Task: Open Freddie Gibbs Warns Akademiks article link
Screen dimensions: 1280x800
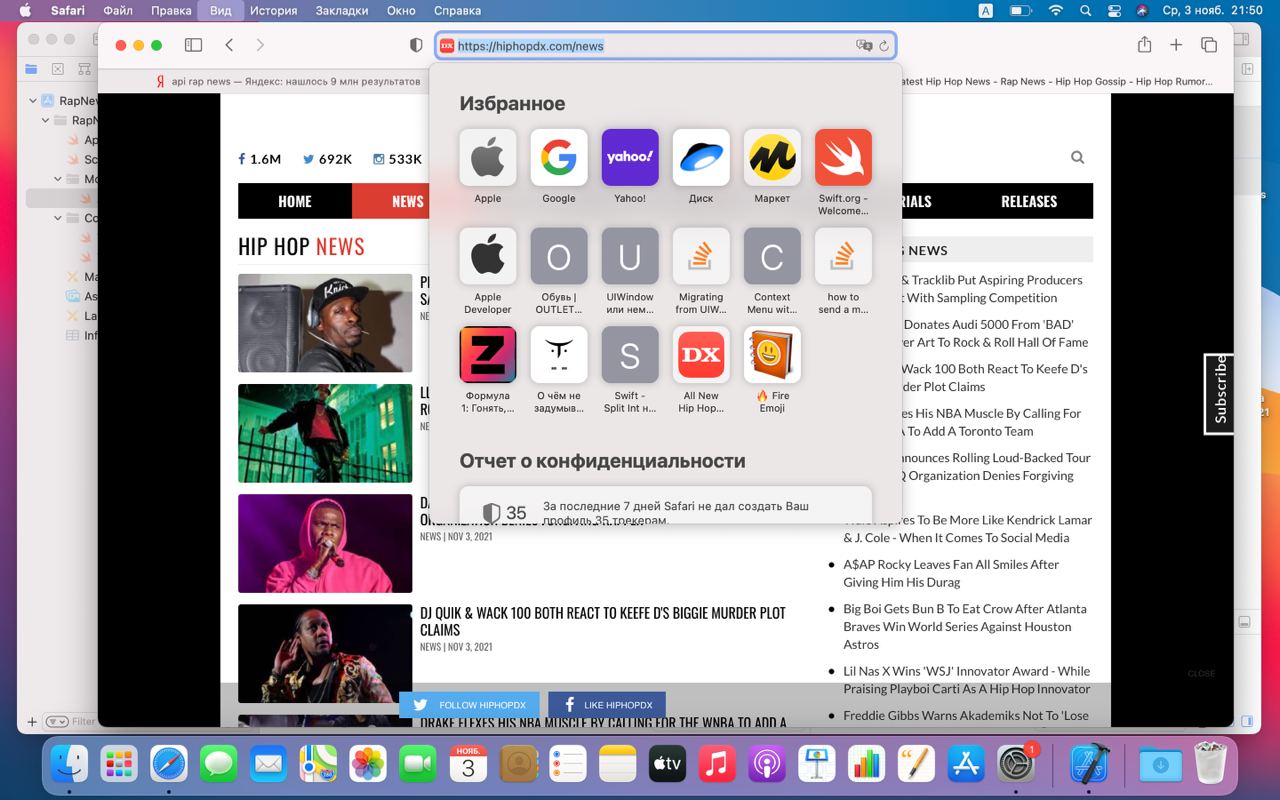Action: tap(966, 715)
